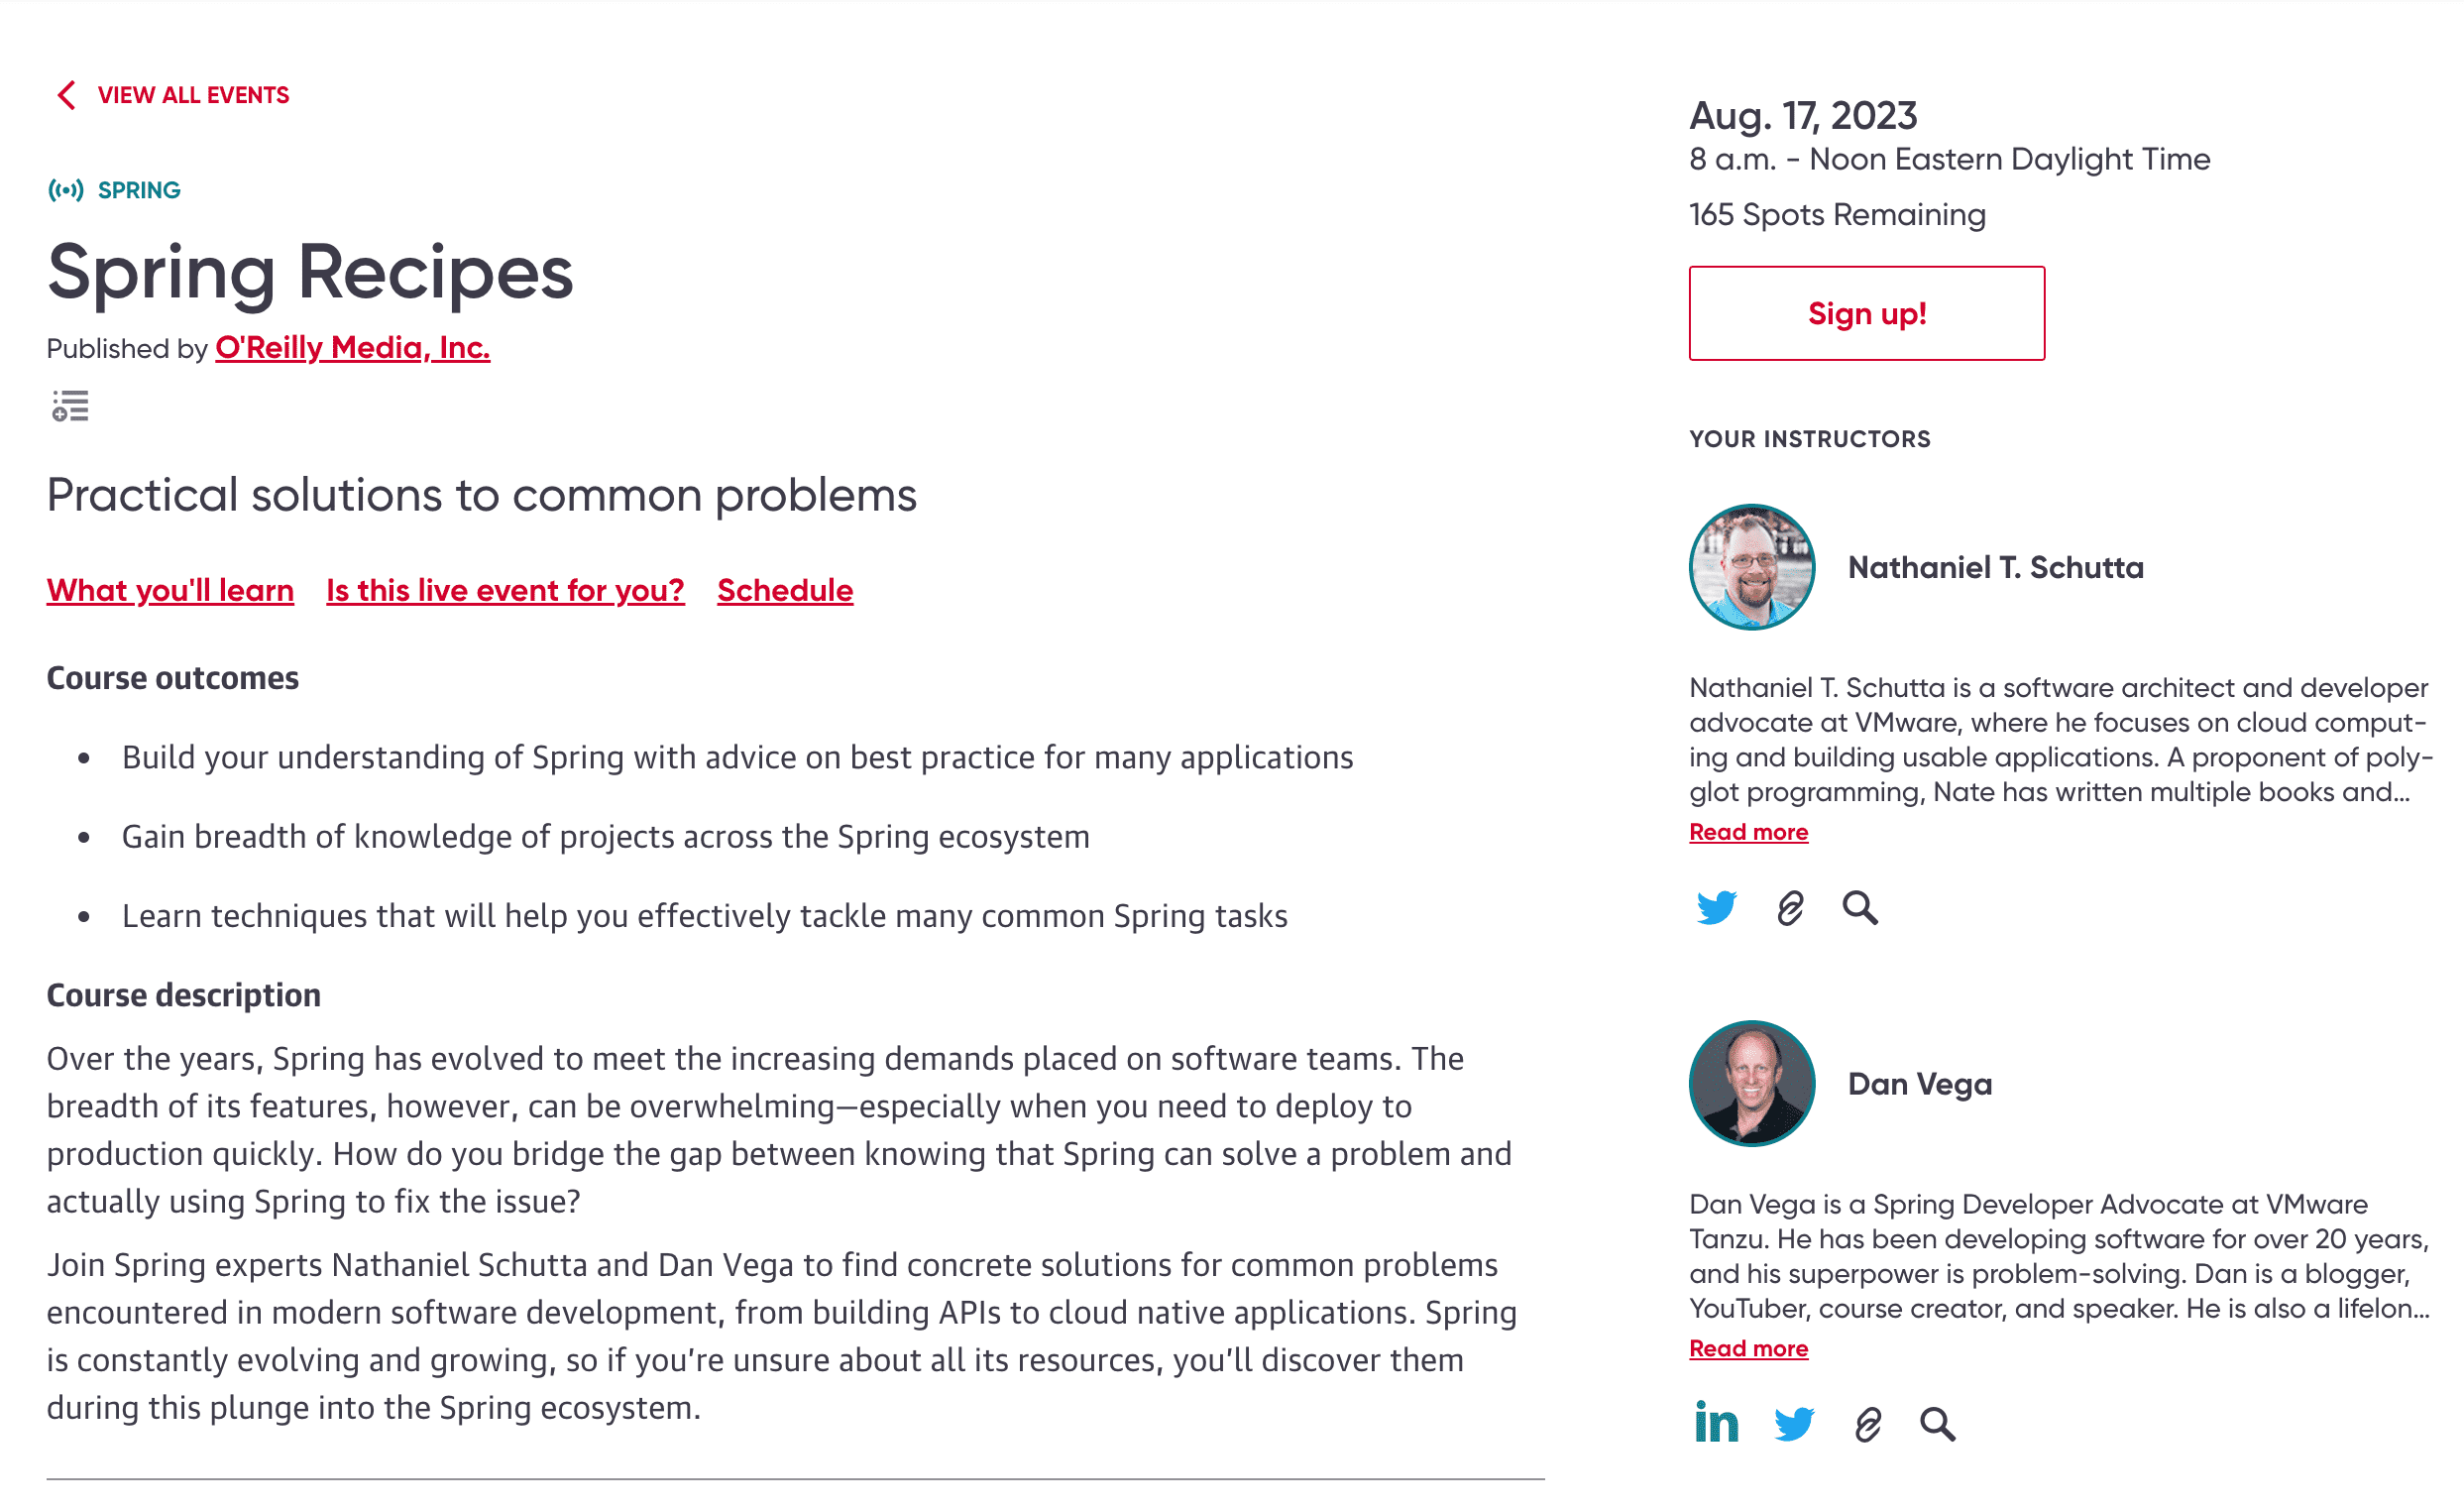This screenshot has width=2464, height=1511.
Task: Go back via View All Events link
Action: [x=193, y=95]
